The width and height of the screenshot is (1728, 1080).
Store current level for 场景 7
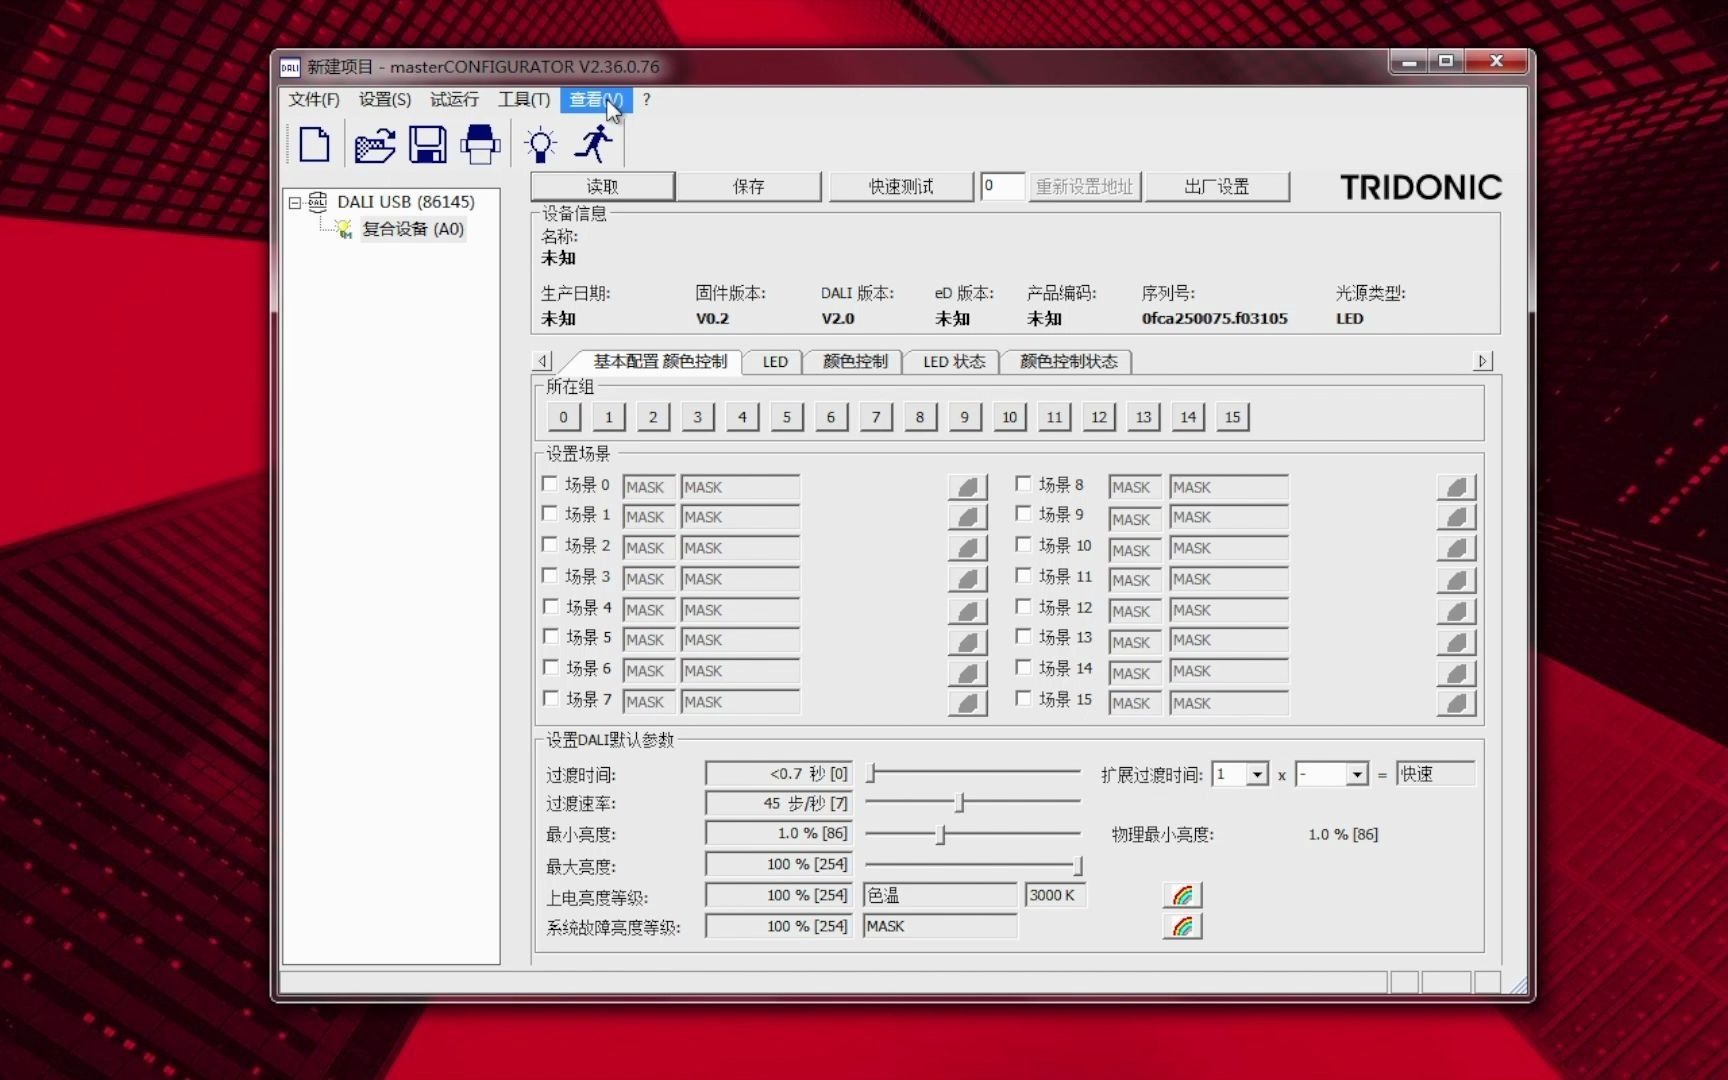[967, 703]
